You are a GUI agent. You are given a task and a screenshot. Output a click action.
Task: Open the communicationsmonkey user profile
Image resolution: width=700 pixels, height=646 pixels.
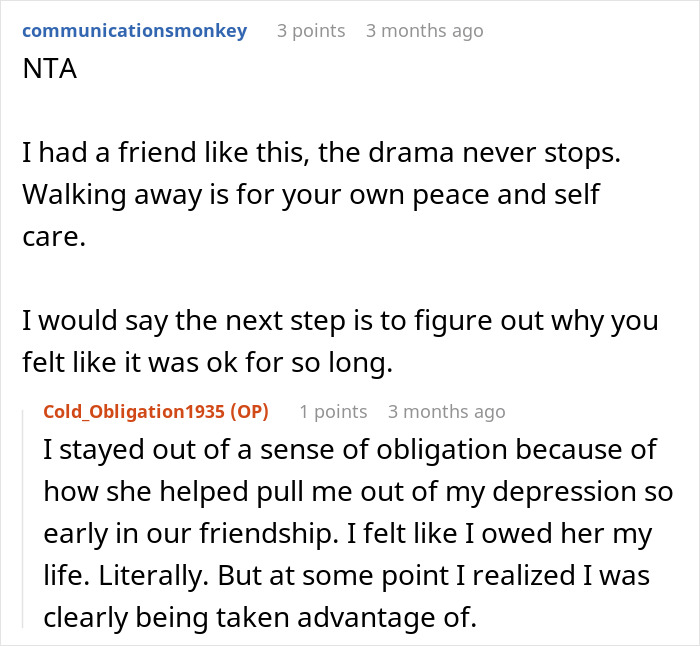point(134,31)
